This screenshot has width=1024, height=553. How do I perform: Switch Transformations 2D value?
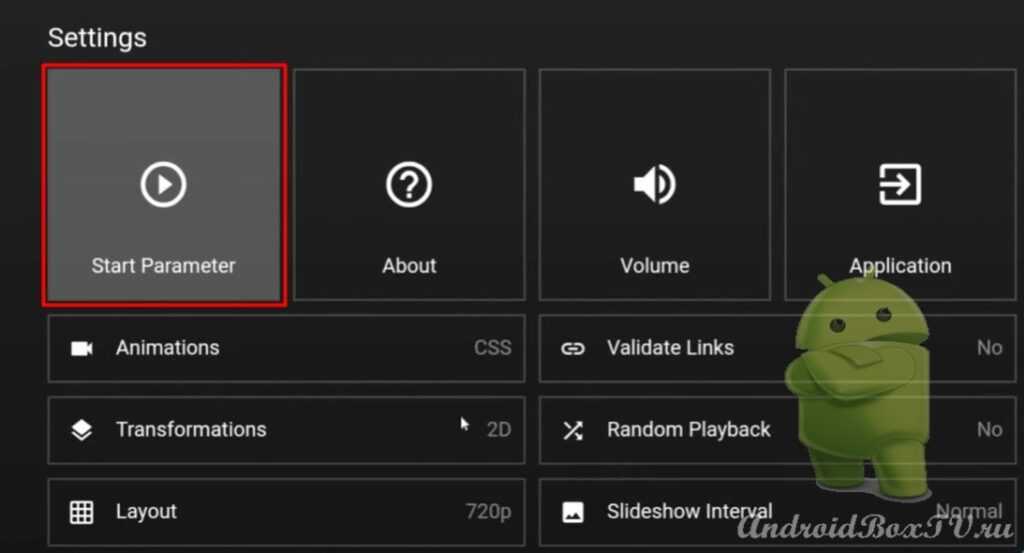point(498,430)
